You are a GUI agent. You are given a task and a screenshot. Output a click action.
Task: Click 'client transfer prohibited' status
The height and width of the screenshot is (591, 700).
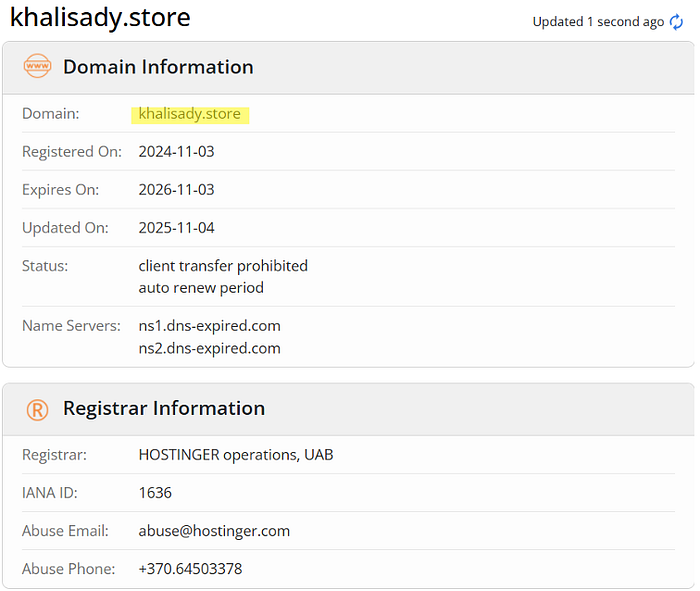tap(223, 266)
